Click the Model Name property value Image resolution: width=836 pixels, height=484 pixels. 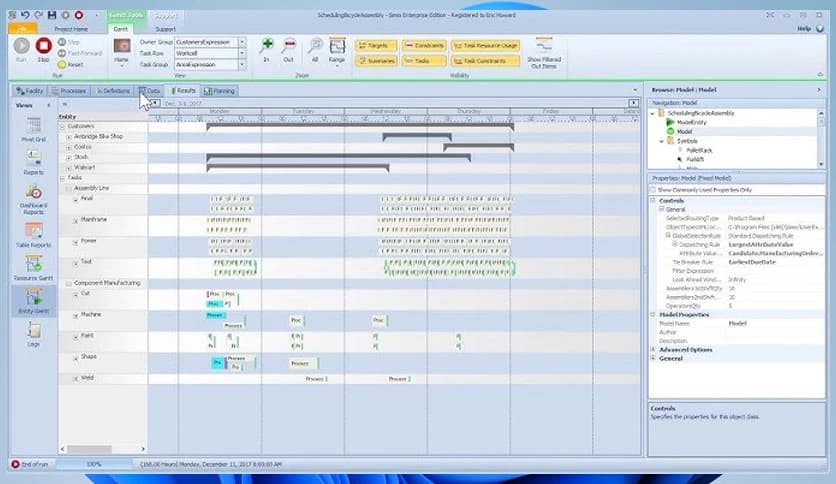tap(775, 324)
